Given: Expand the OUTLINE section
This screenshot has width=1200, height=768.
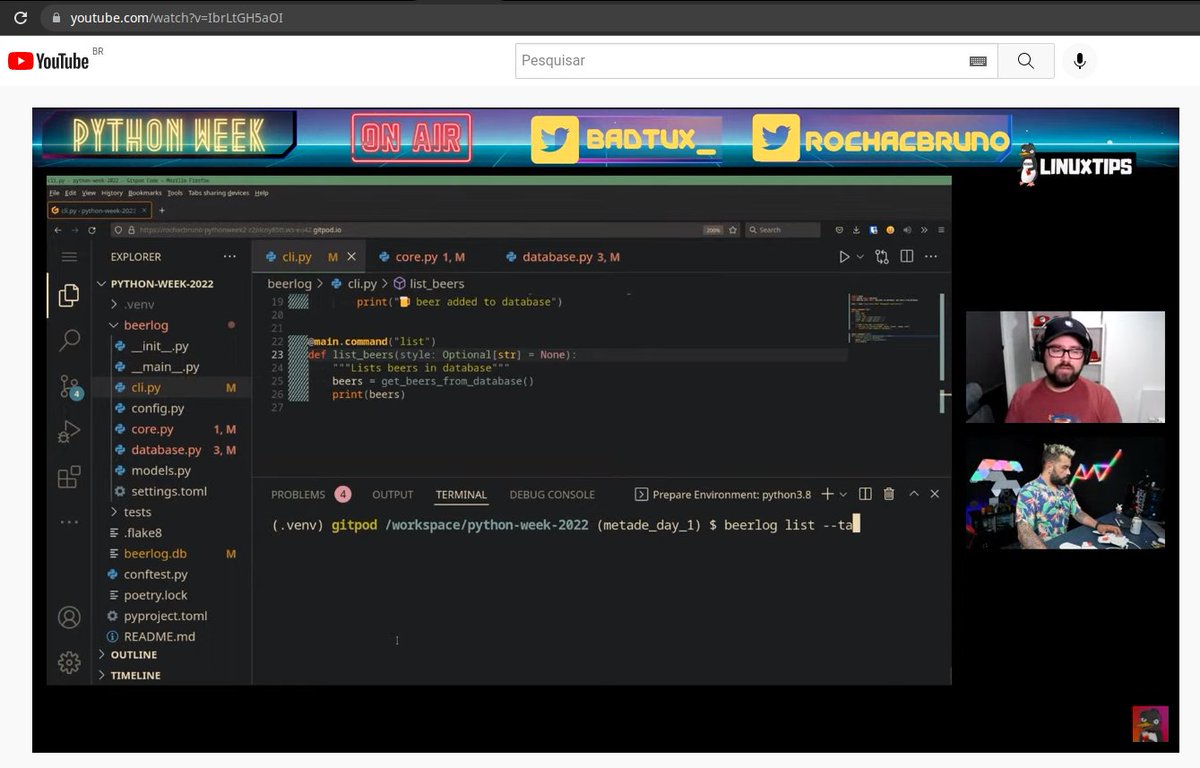Looking at the screenshot, I should (134, 654).
